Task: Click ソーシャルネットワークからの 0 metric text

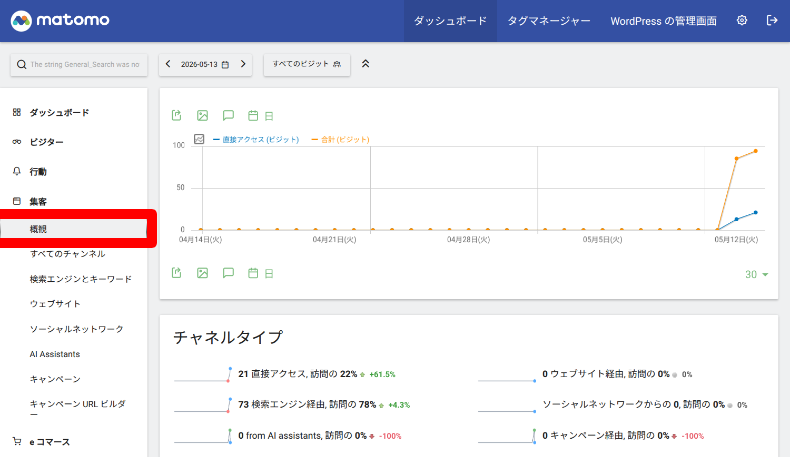Action: pos(633,405)
